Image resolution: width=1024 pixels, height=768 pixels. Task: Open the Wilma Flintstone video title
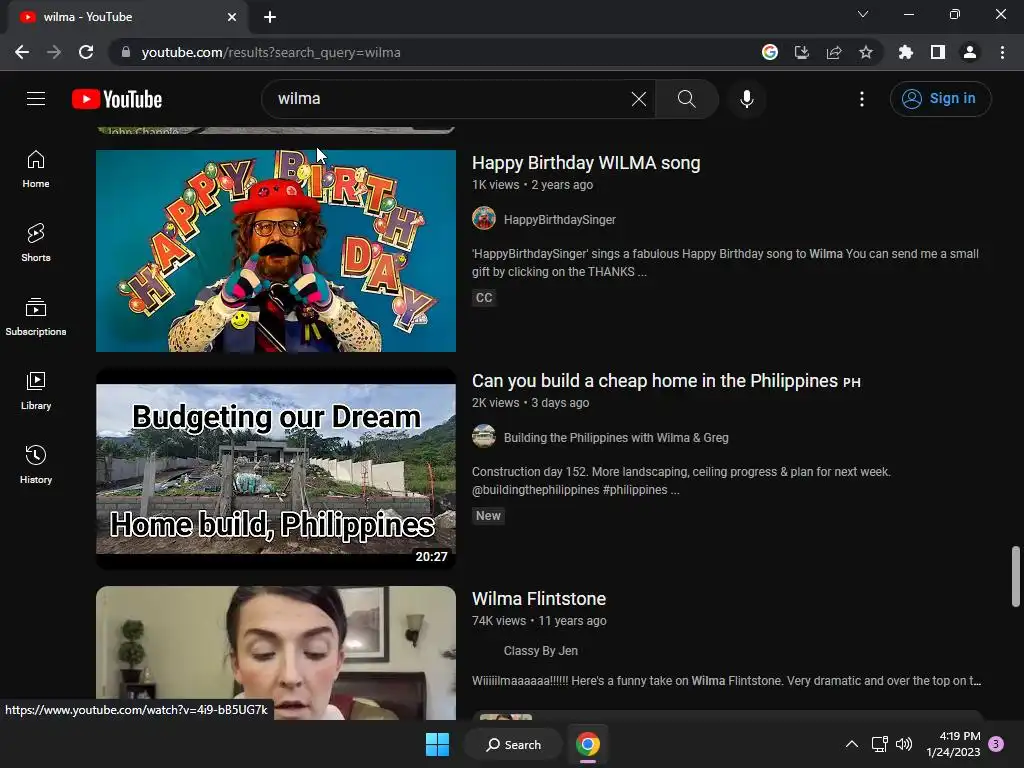pos(539,599)
